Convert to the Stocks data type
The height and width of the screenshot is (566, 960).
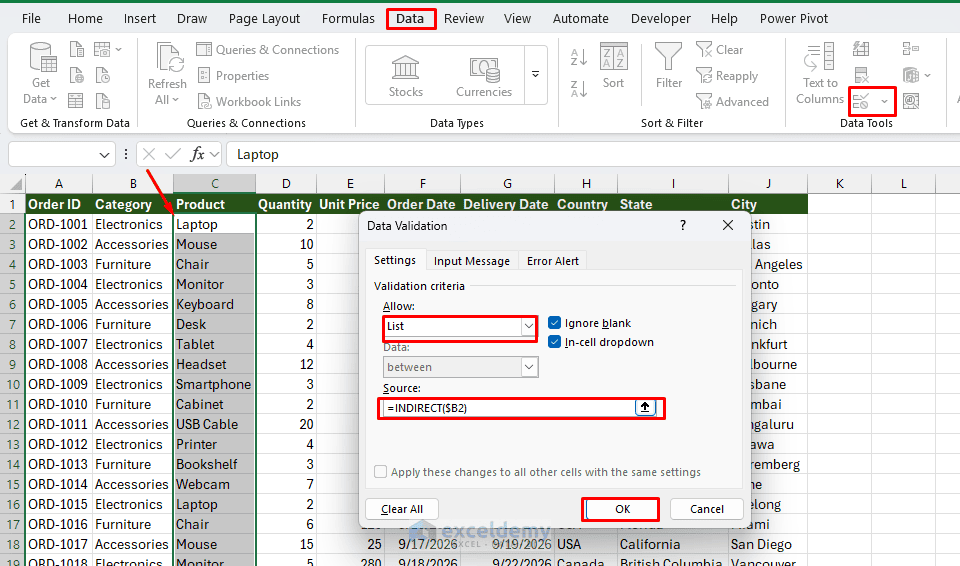point(405,76)
